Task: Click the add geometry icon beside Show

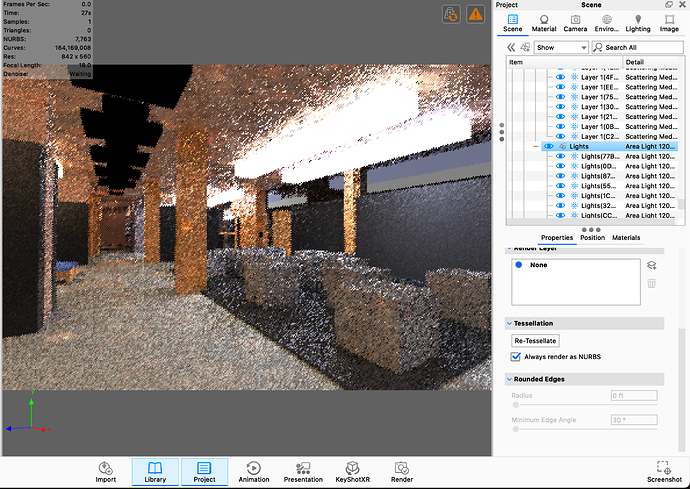Action: (525, 47)
